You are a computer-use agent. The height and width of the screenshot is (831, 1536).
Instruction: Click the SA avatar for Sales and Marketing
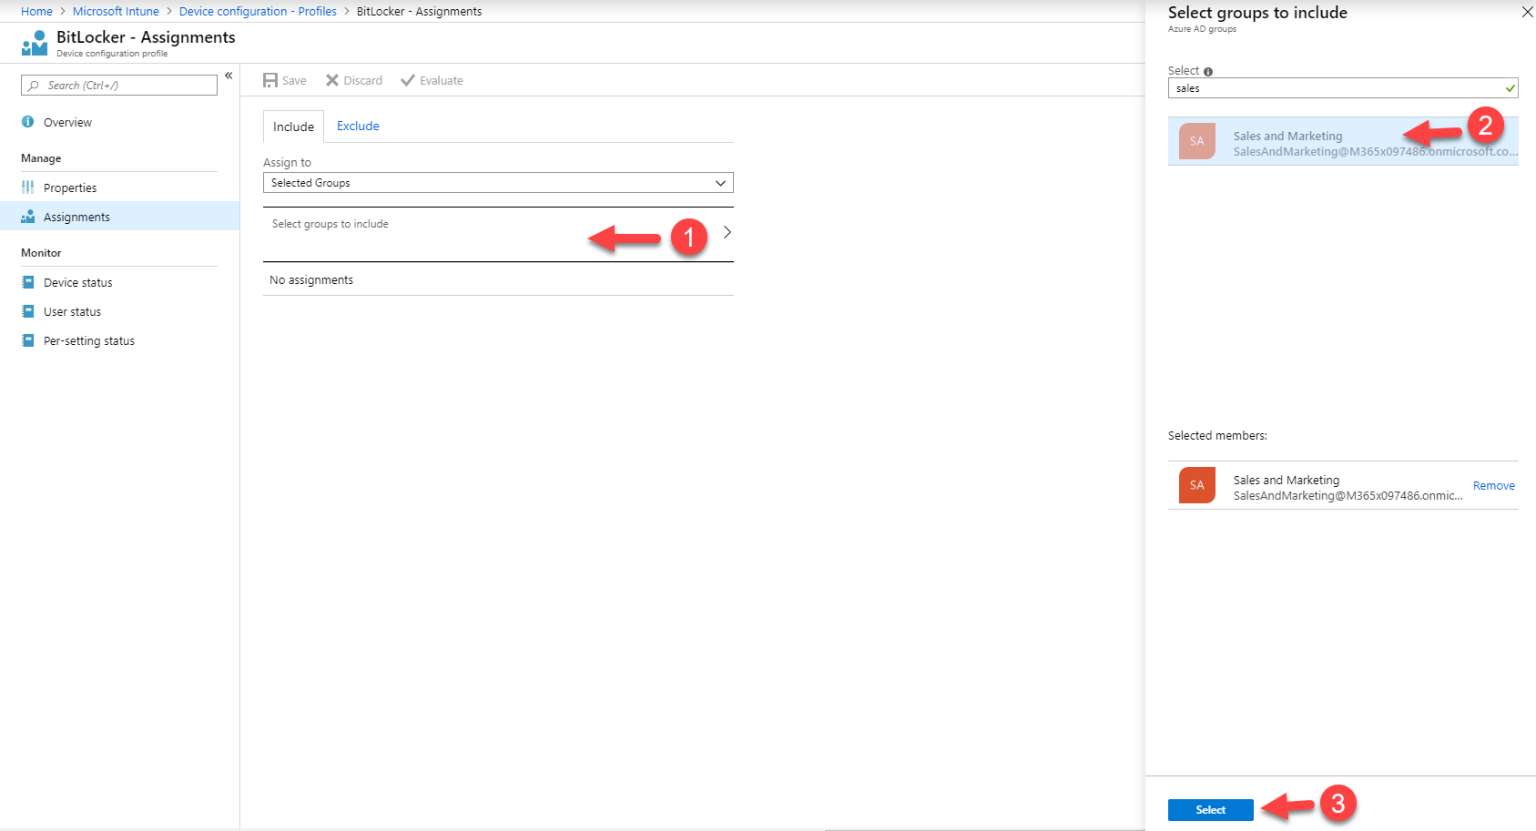coord(1197,141)
